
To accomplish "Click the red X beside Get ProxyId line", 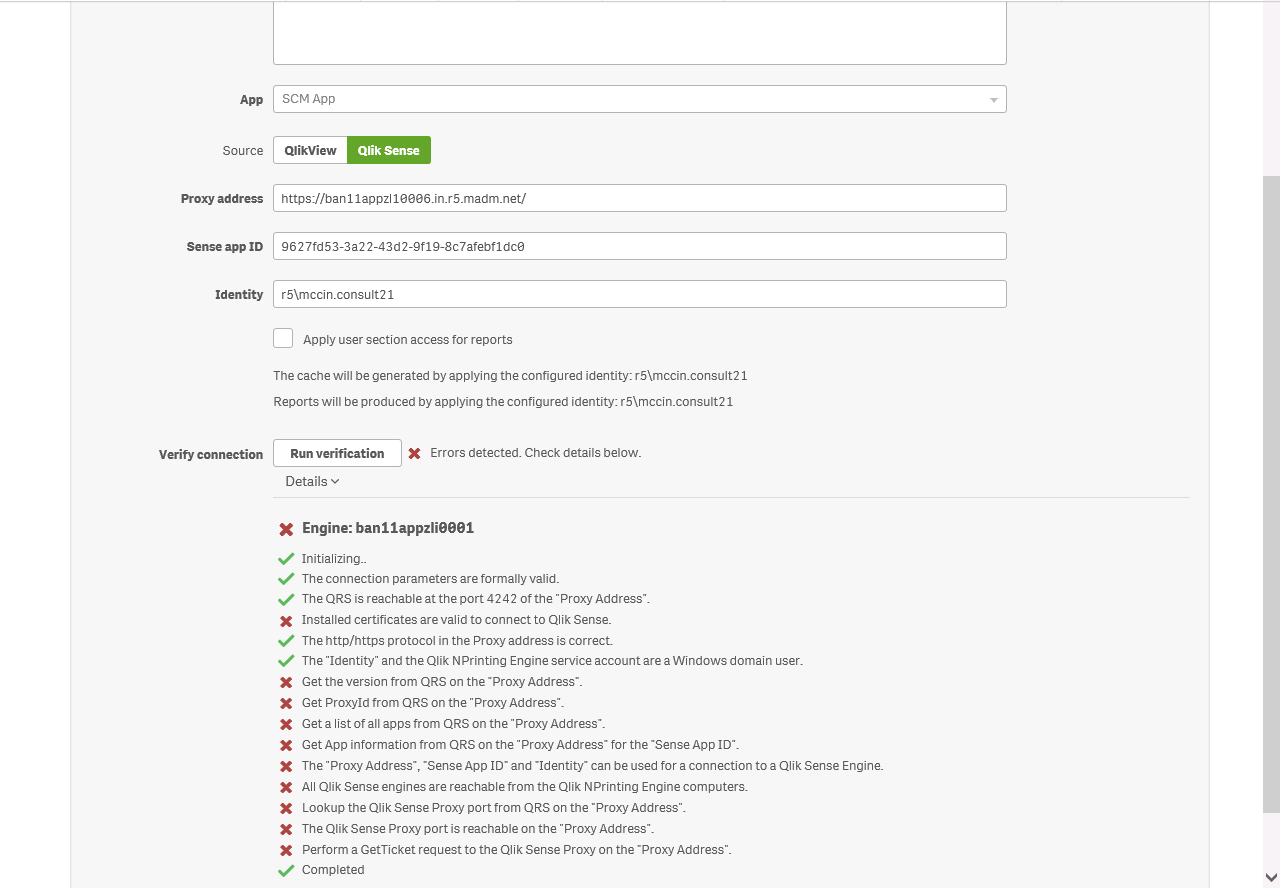I will (286, 704).
